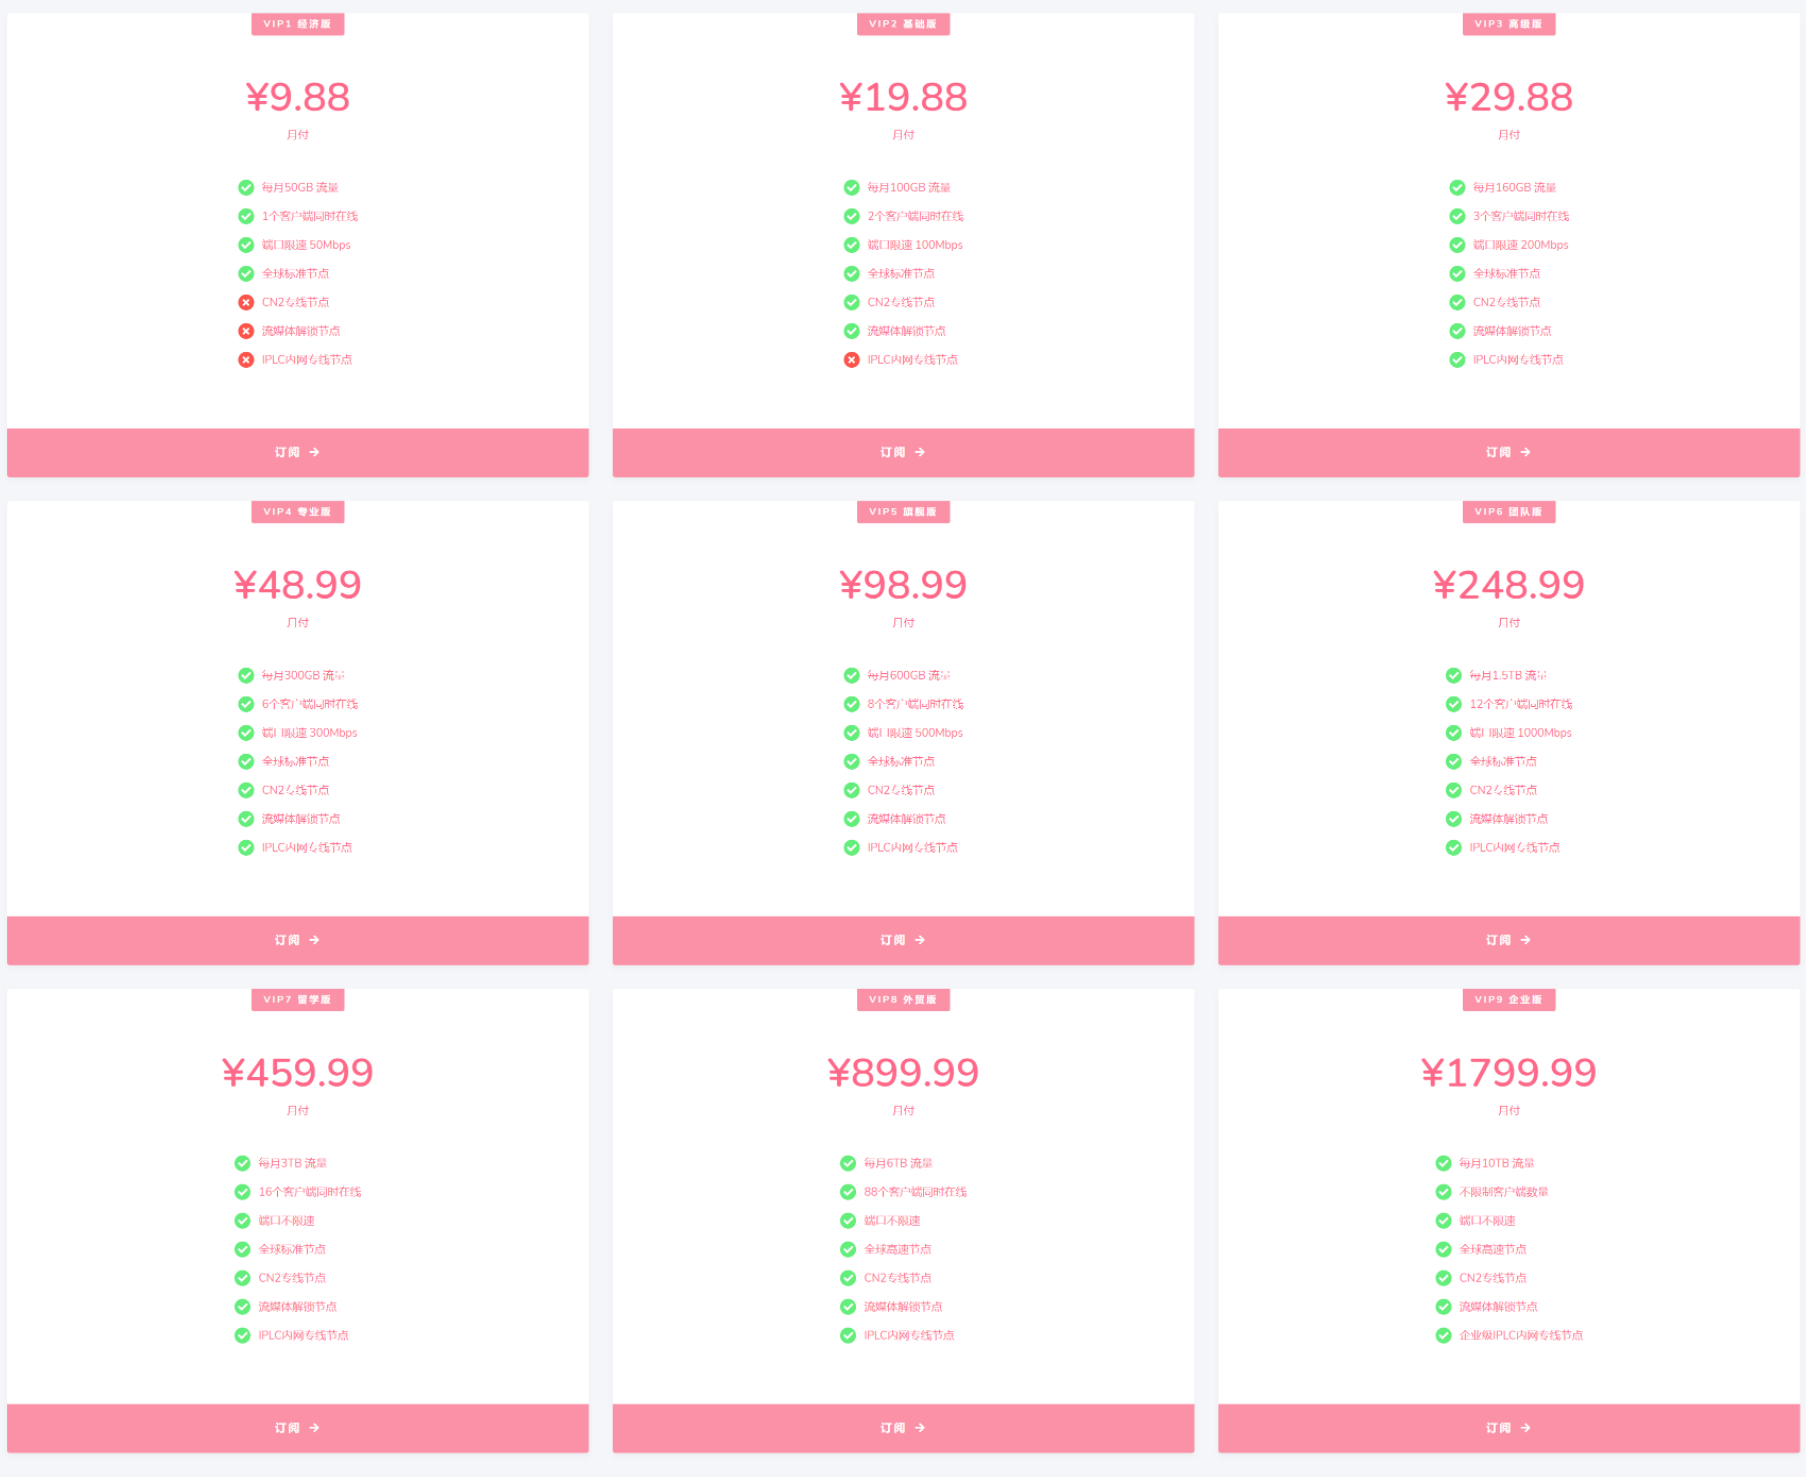Click check icon beside 企业级IPLC内网专线节点
Viewport: 1806px width, 1477px height.
tap(1443, 1335)
